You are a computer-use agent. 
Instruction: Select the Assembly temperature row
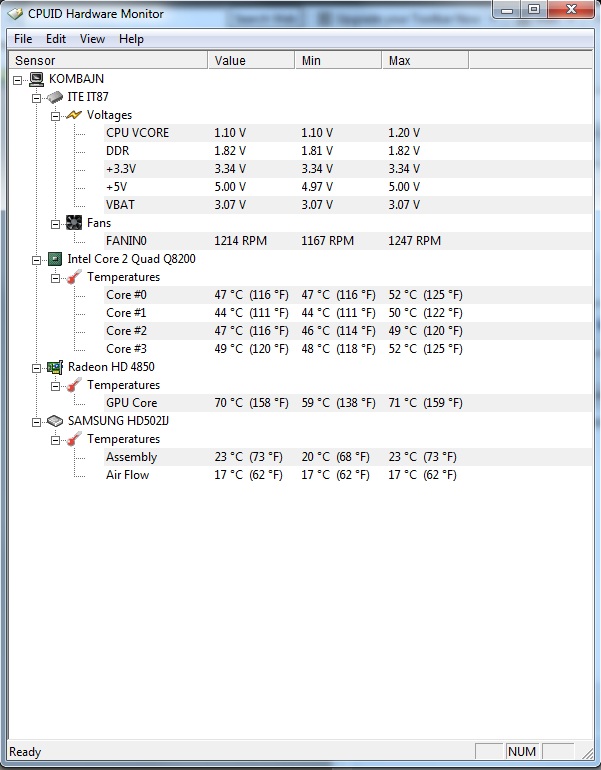[x=348, y=457]
